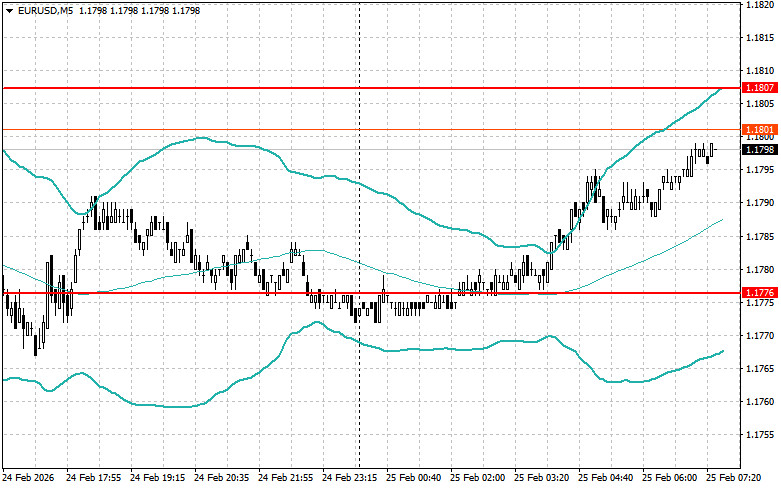Click the 1.1805 price scale value

(x=760, y=104)
